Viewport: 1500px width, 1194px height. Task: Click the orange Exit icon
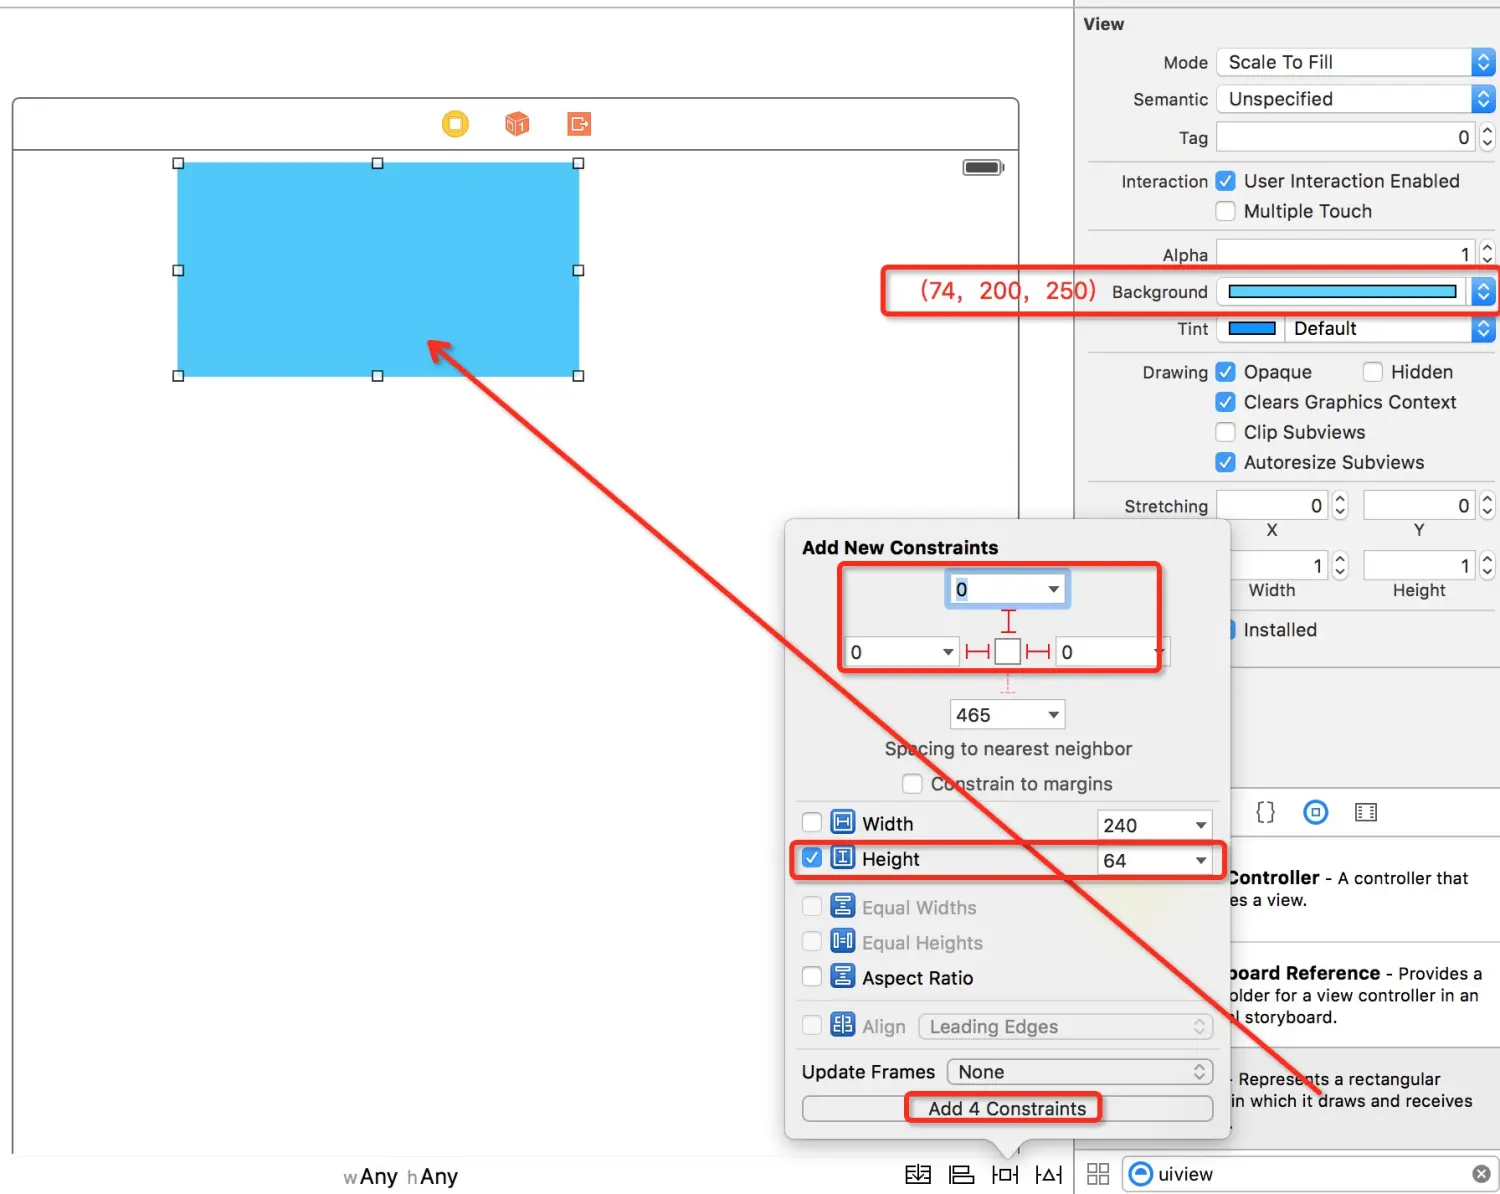click(x=579, y=124)
